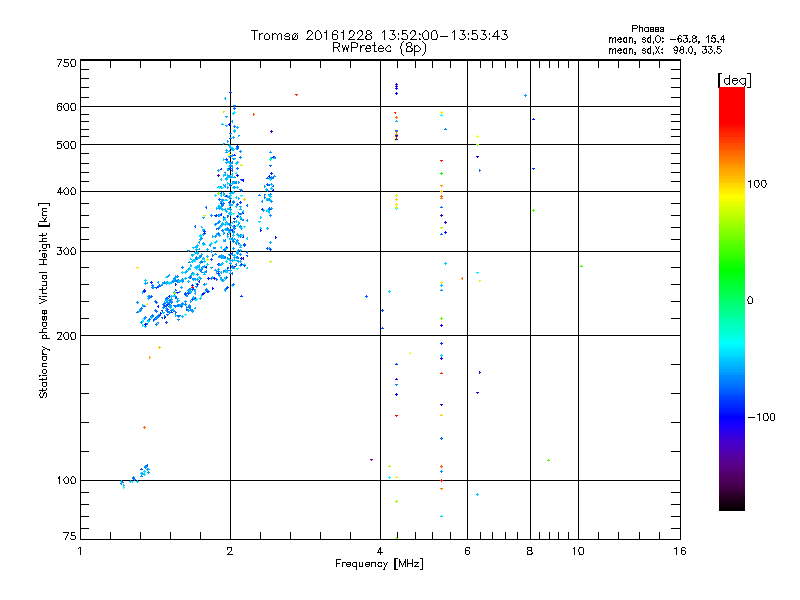Click the 'Stationary phase Virtual Height [km]' axis title
Image resolution: width=800 pixels, height=600 pixels.
(x=43, y=300)
